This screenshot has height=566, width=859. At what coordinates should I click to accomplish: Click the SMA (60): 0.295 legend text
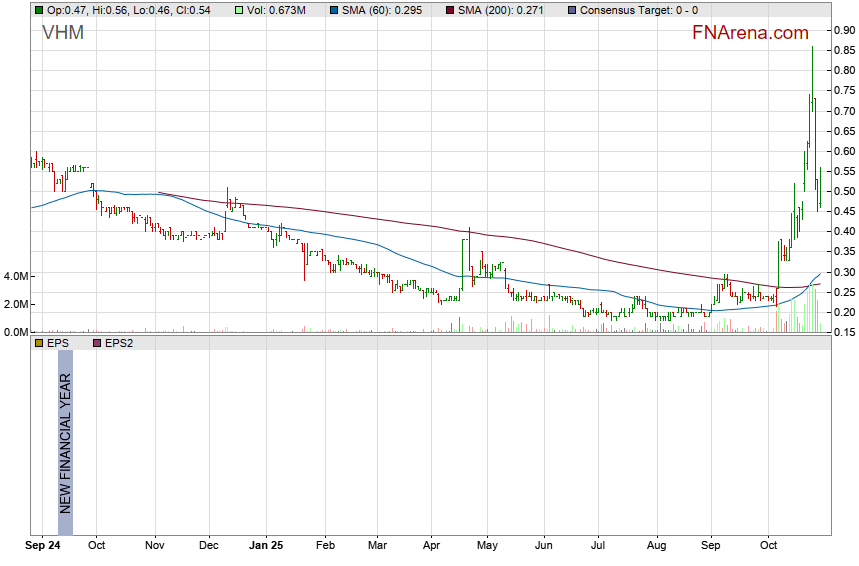coord(383,9)
